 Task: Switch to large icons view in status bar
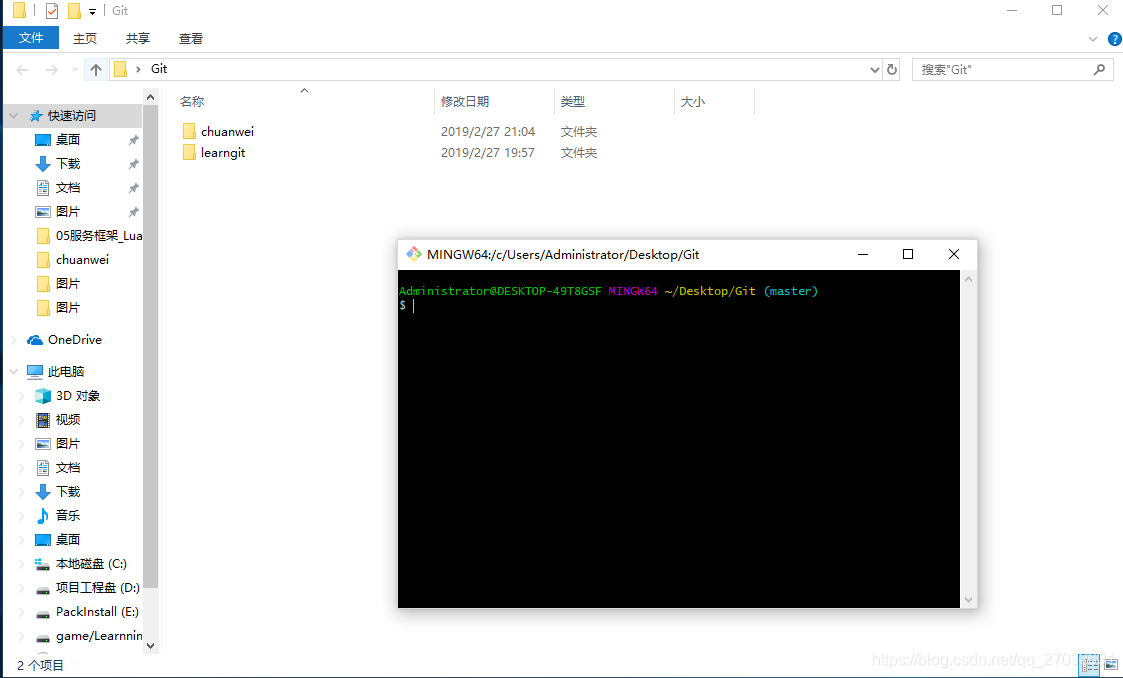tap(1111, 666)
